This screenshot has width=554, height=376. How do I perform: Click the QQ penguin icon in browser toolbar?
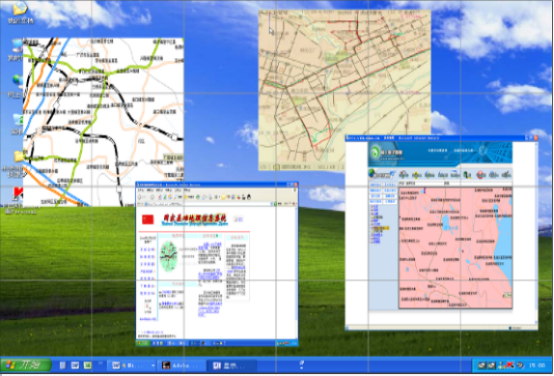pyautogui.click(x=249, y=197)
